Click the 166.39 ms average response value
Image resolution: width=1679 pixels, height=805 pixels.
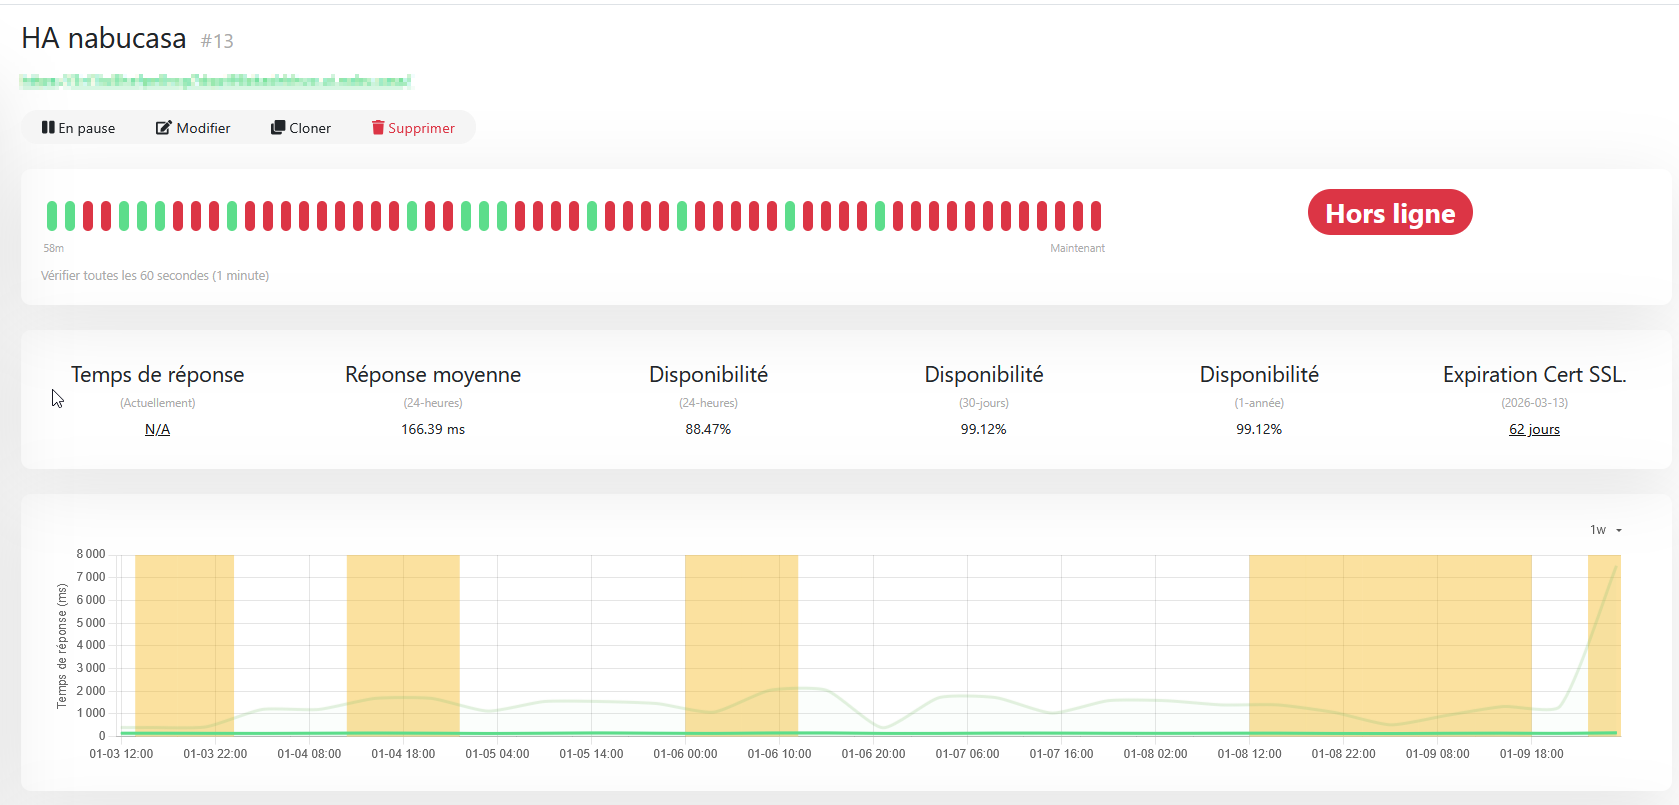point(433,429)
